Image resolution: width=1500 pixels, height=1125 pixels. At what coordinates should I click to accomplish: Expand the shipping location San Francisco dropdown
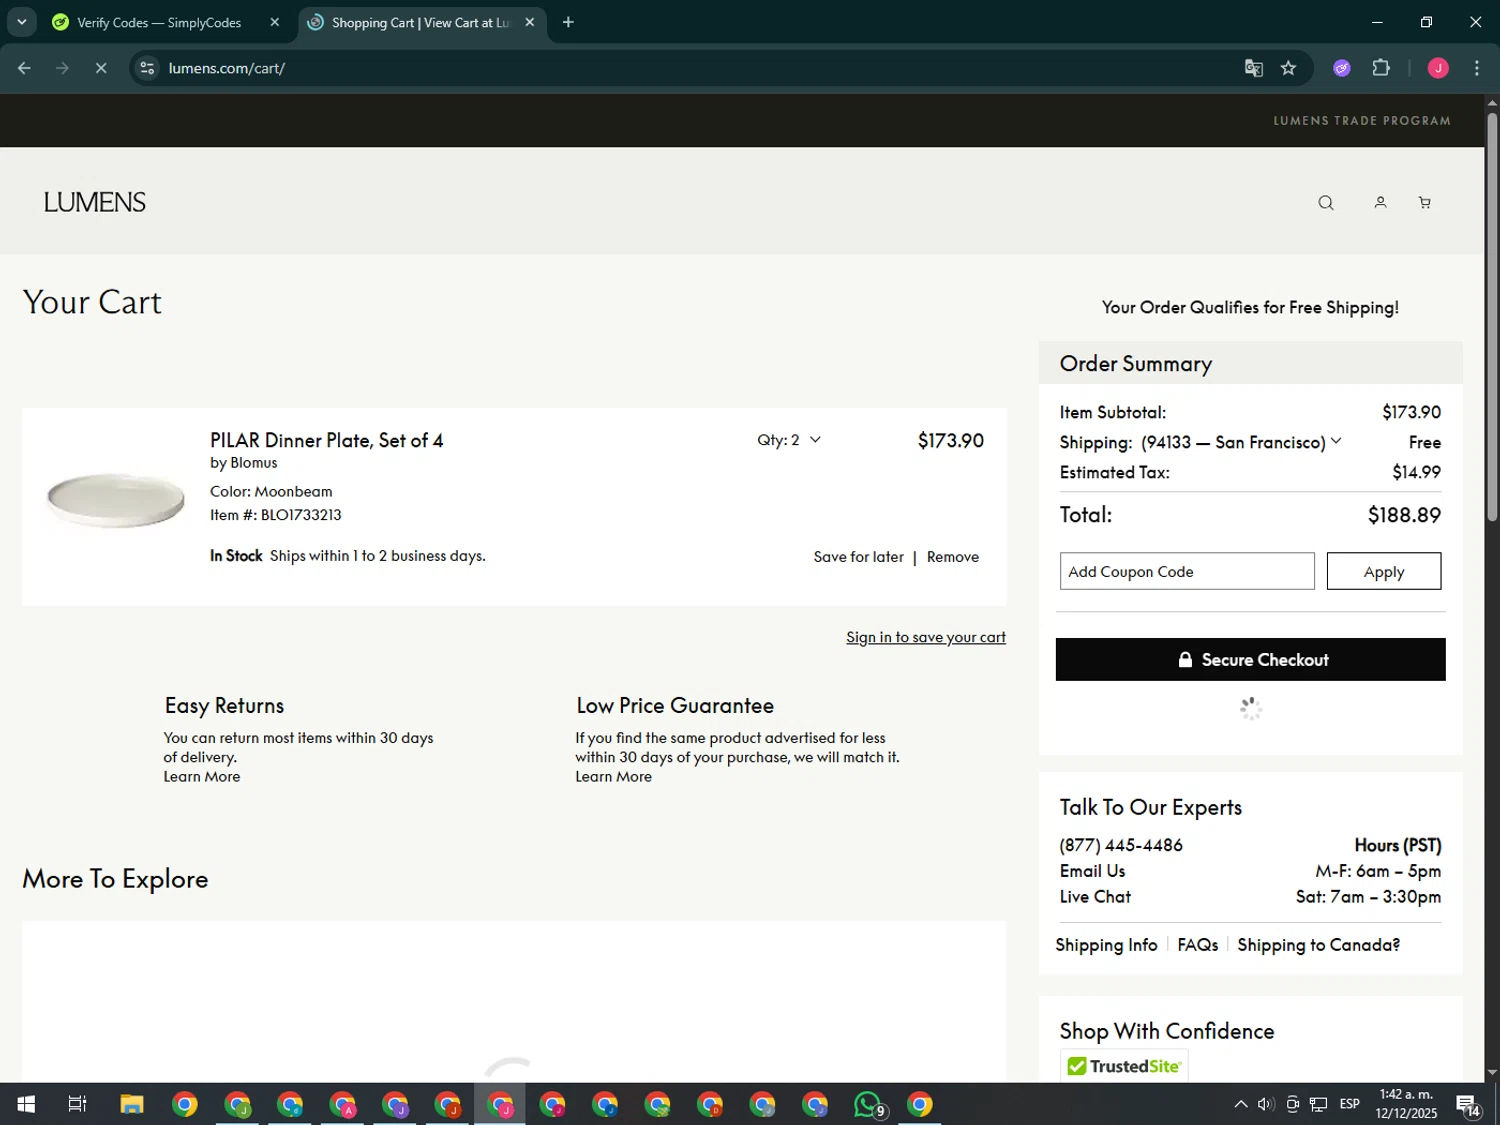[1335, 442]
